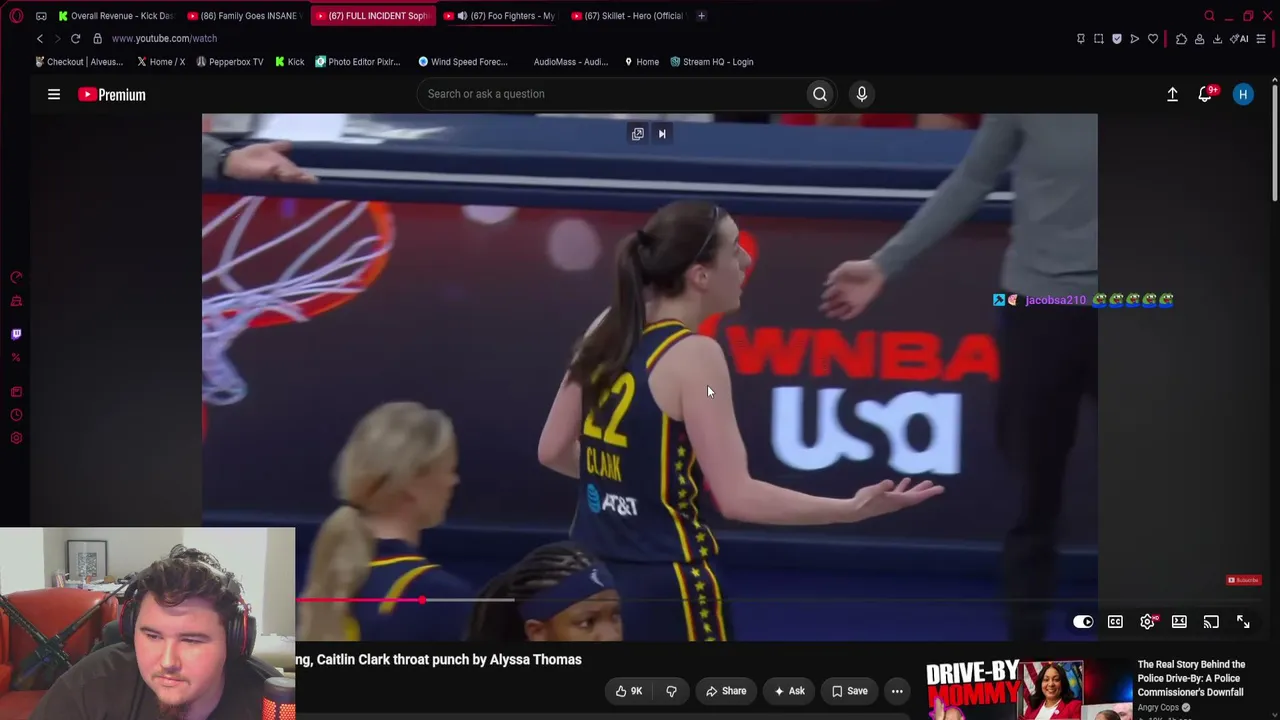Open the privacy protection shield icon
1280x720 pixels.
point(1116,39)
